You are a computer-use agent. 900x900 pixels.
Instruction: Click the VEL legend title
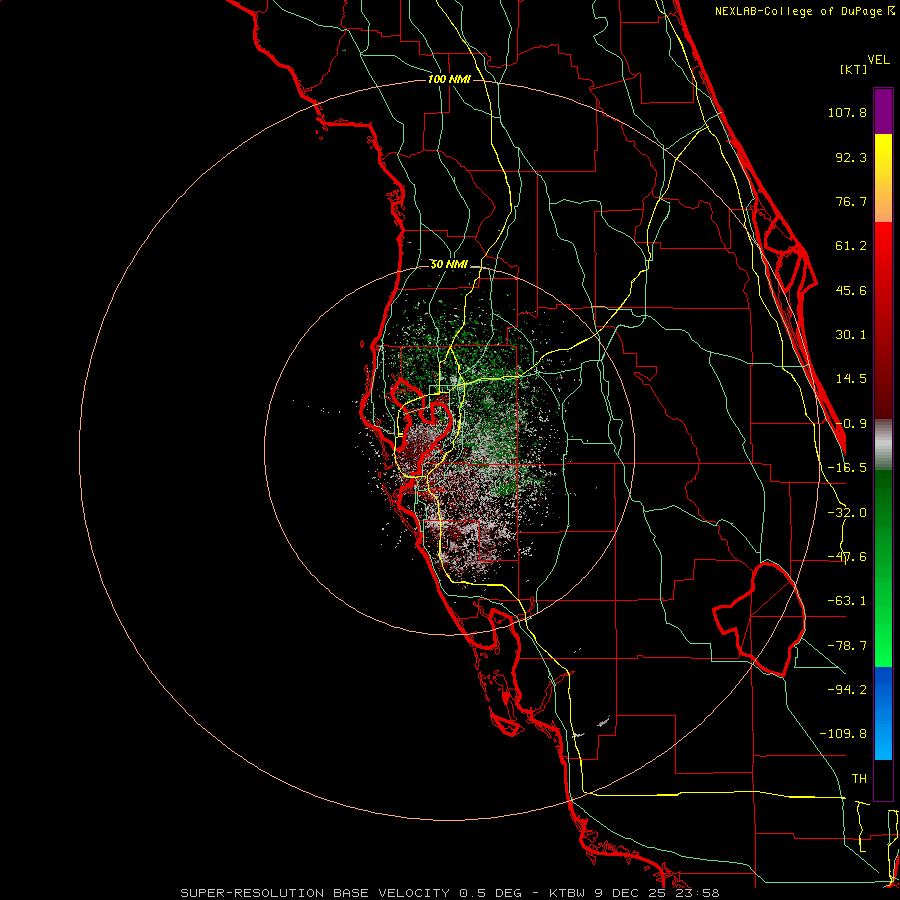pos(878,60)
